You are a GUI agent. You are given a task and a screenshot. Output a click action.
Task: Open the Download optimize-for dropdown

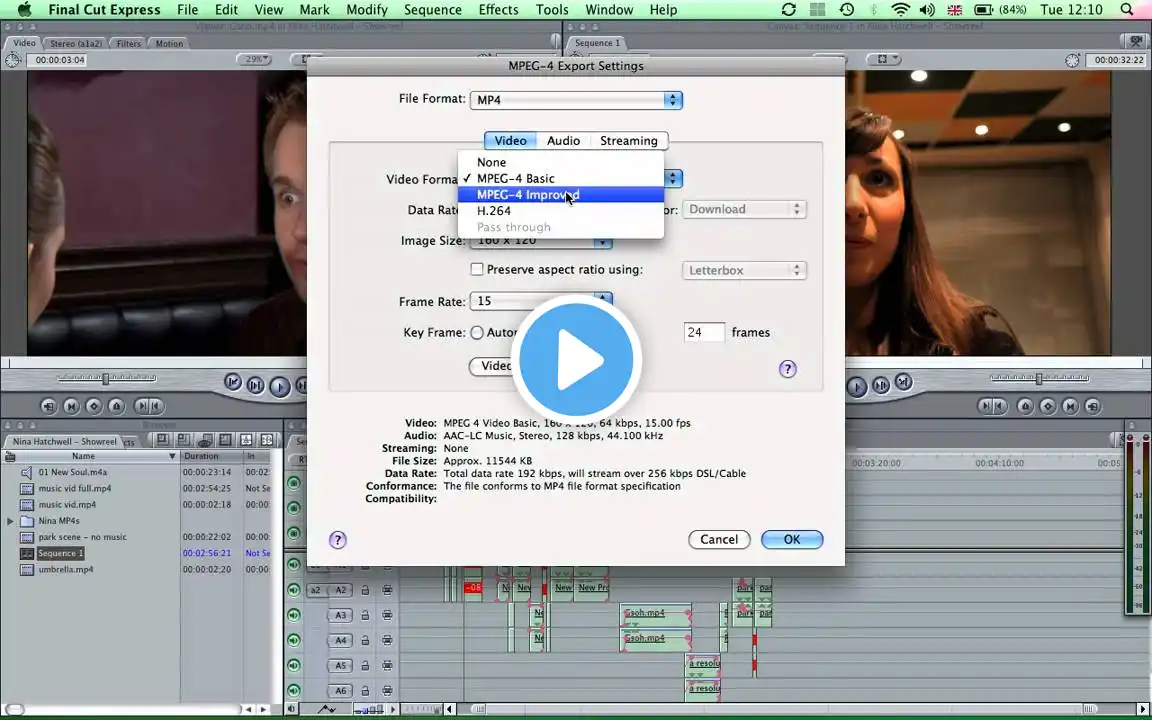(744, 209)
